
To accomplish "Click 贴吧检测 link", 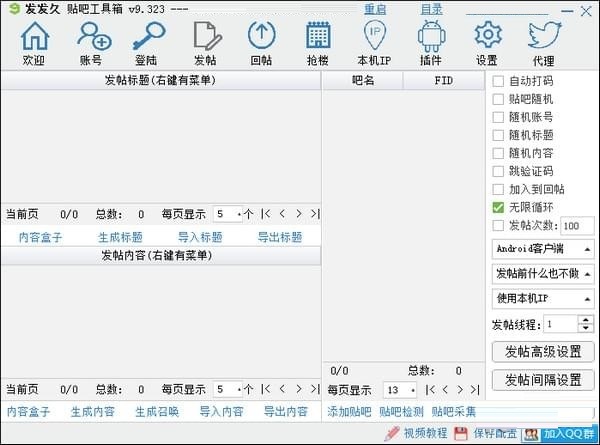I will (x=401, y=412).
